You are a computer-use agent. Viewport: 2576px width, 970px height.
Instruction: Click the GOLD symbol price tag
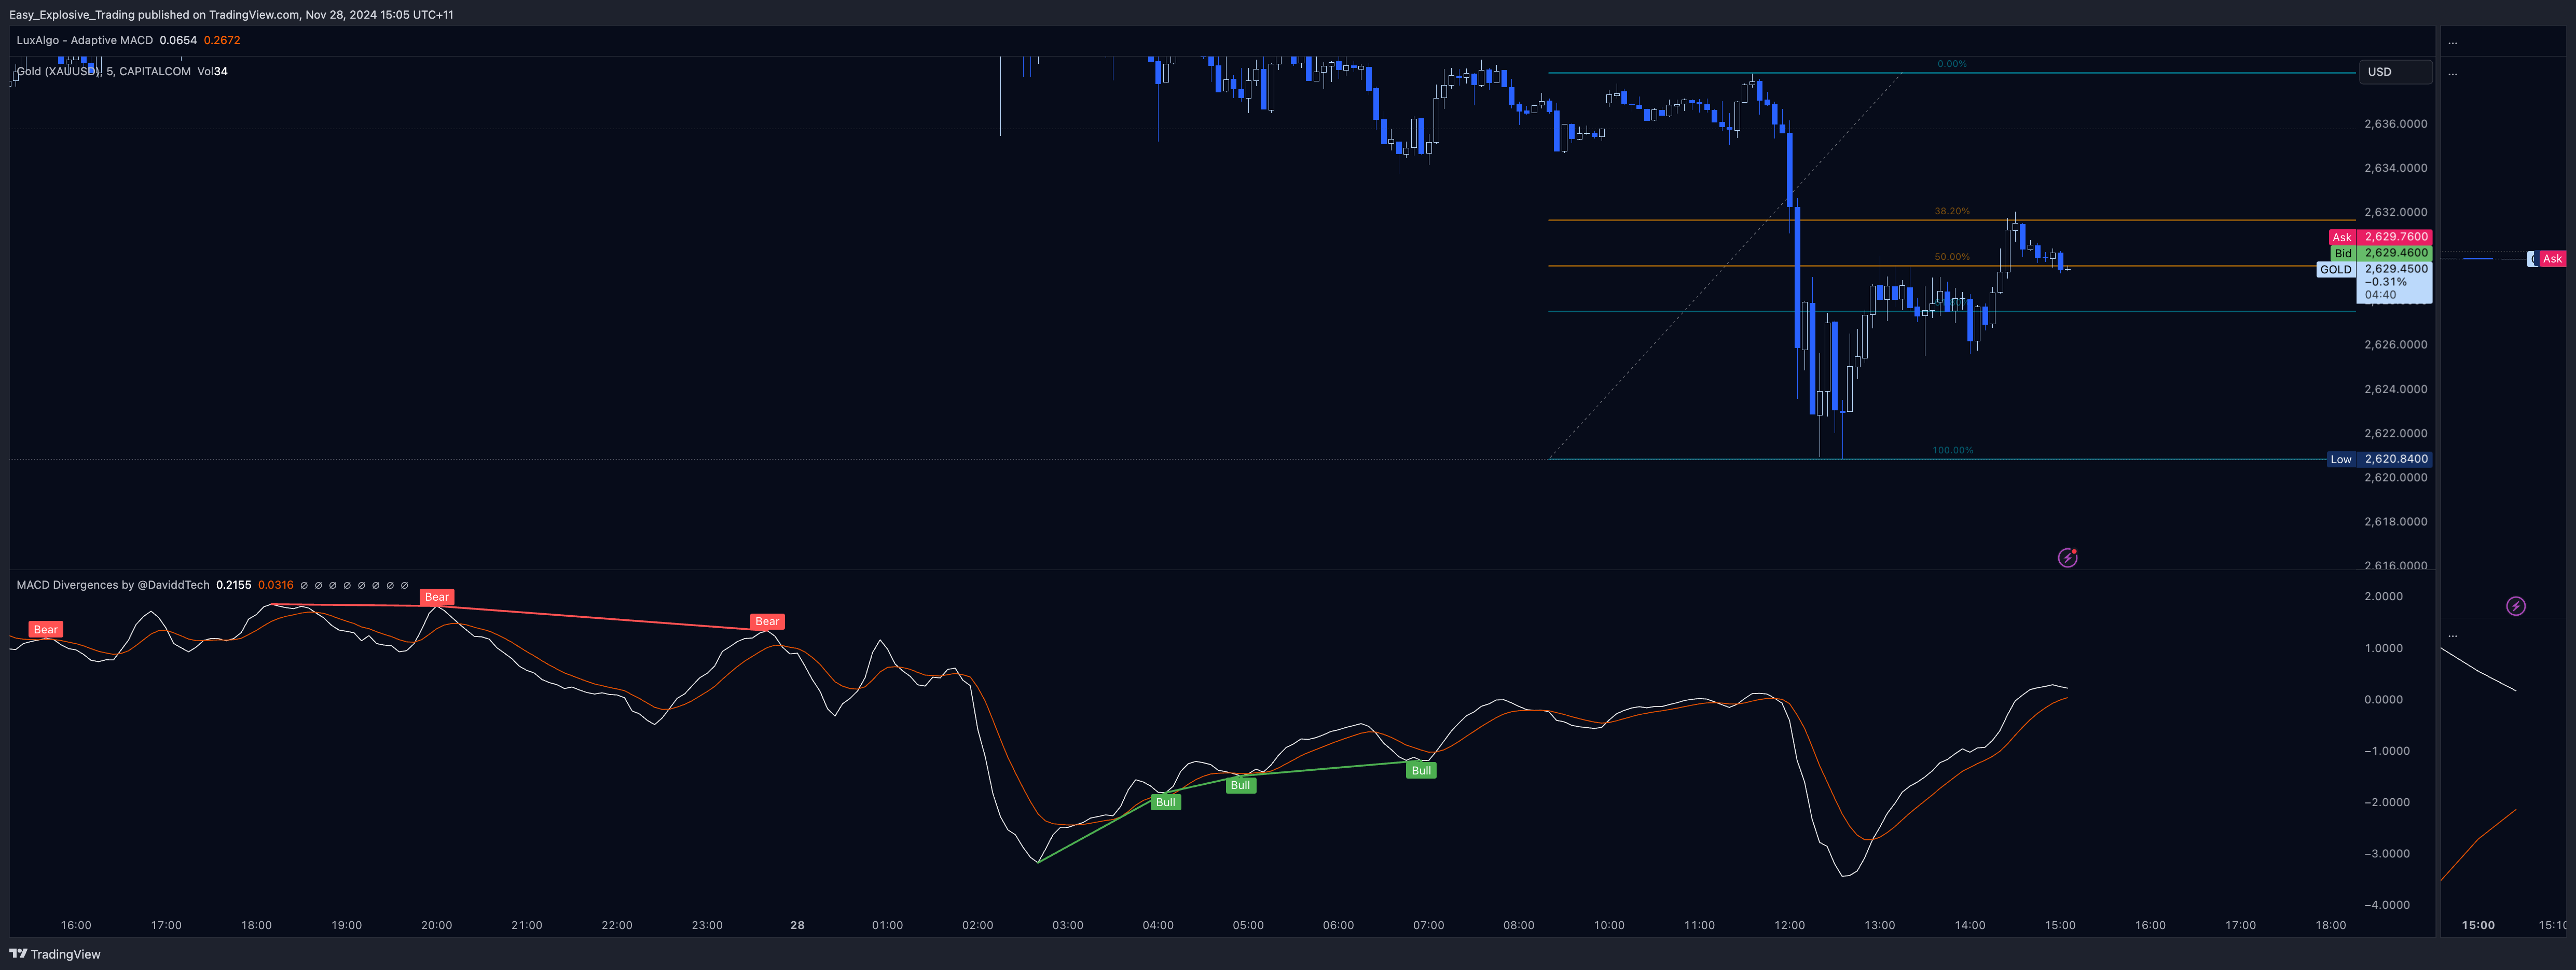pos(2336,269)
